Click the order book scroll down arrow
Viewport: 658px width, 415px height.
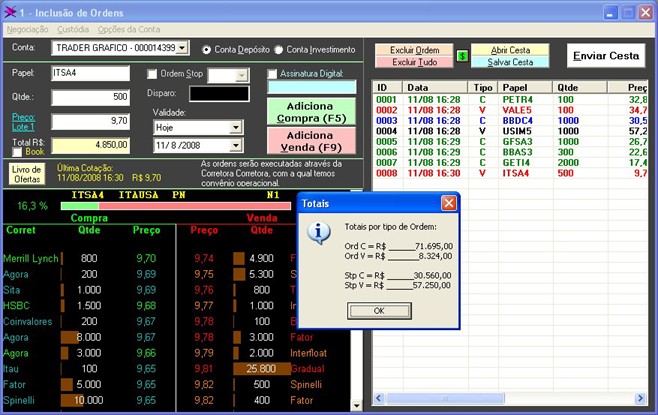point(356,405)
